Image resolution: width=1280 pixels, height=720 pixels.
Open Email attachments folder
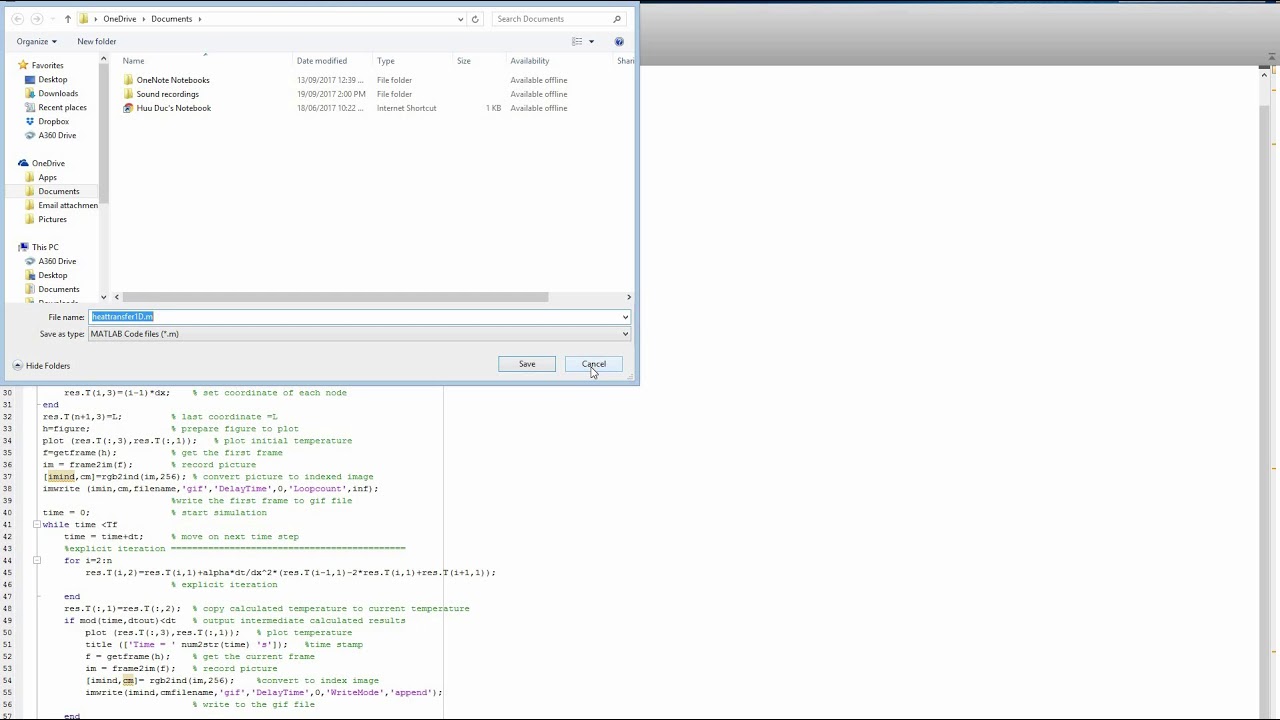click(68, 205)
